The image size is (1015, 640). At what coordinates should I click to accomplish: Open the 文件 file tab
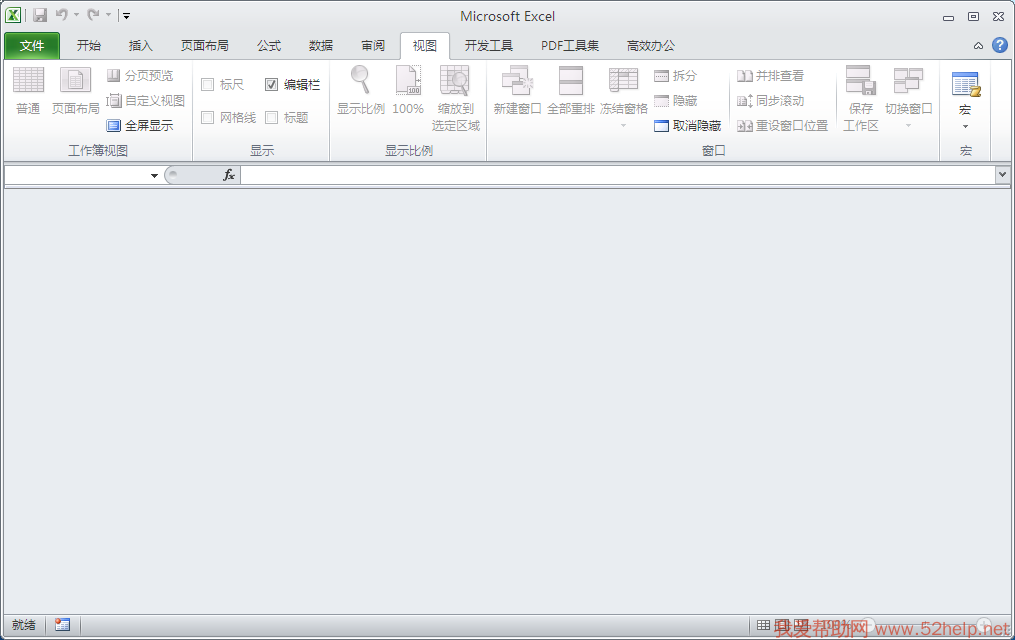point(32,46)
